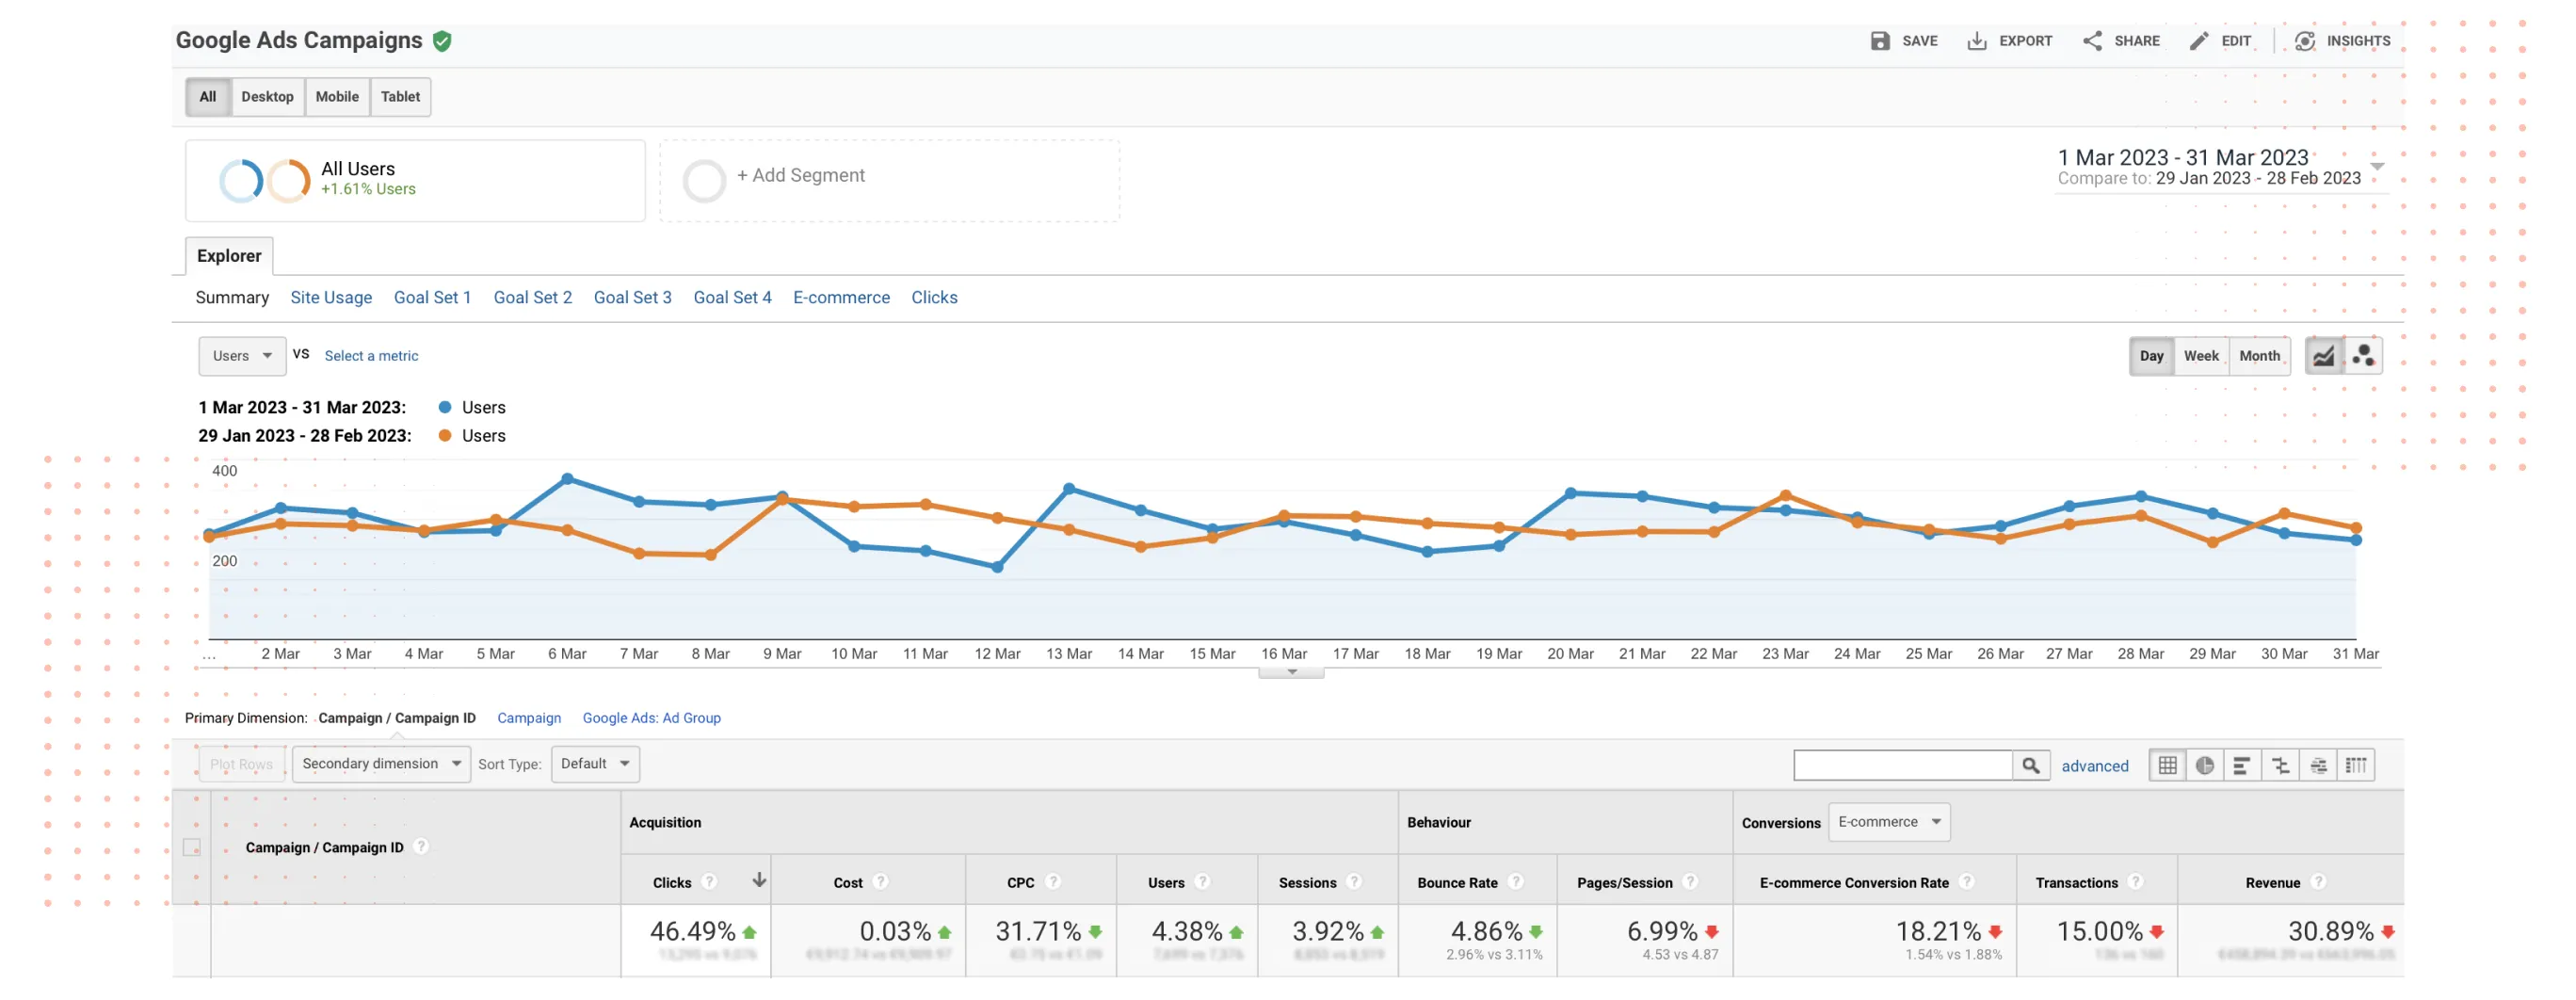Click the EXPORT download icon
The image size is (2576, 1000).
click(1977, 41)
